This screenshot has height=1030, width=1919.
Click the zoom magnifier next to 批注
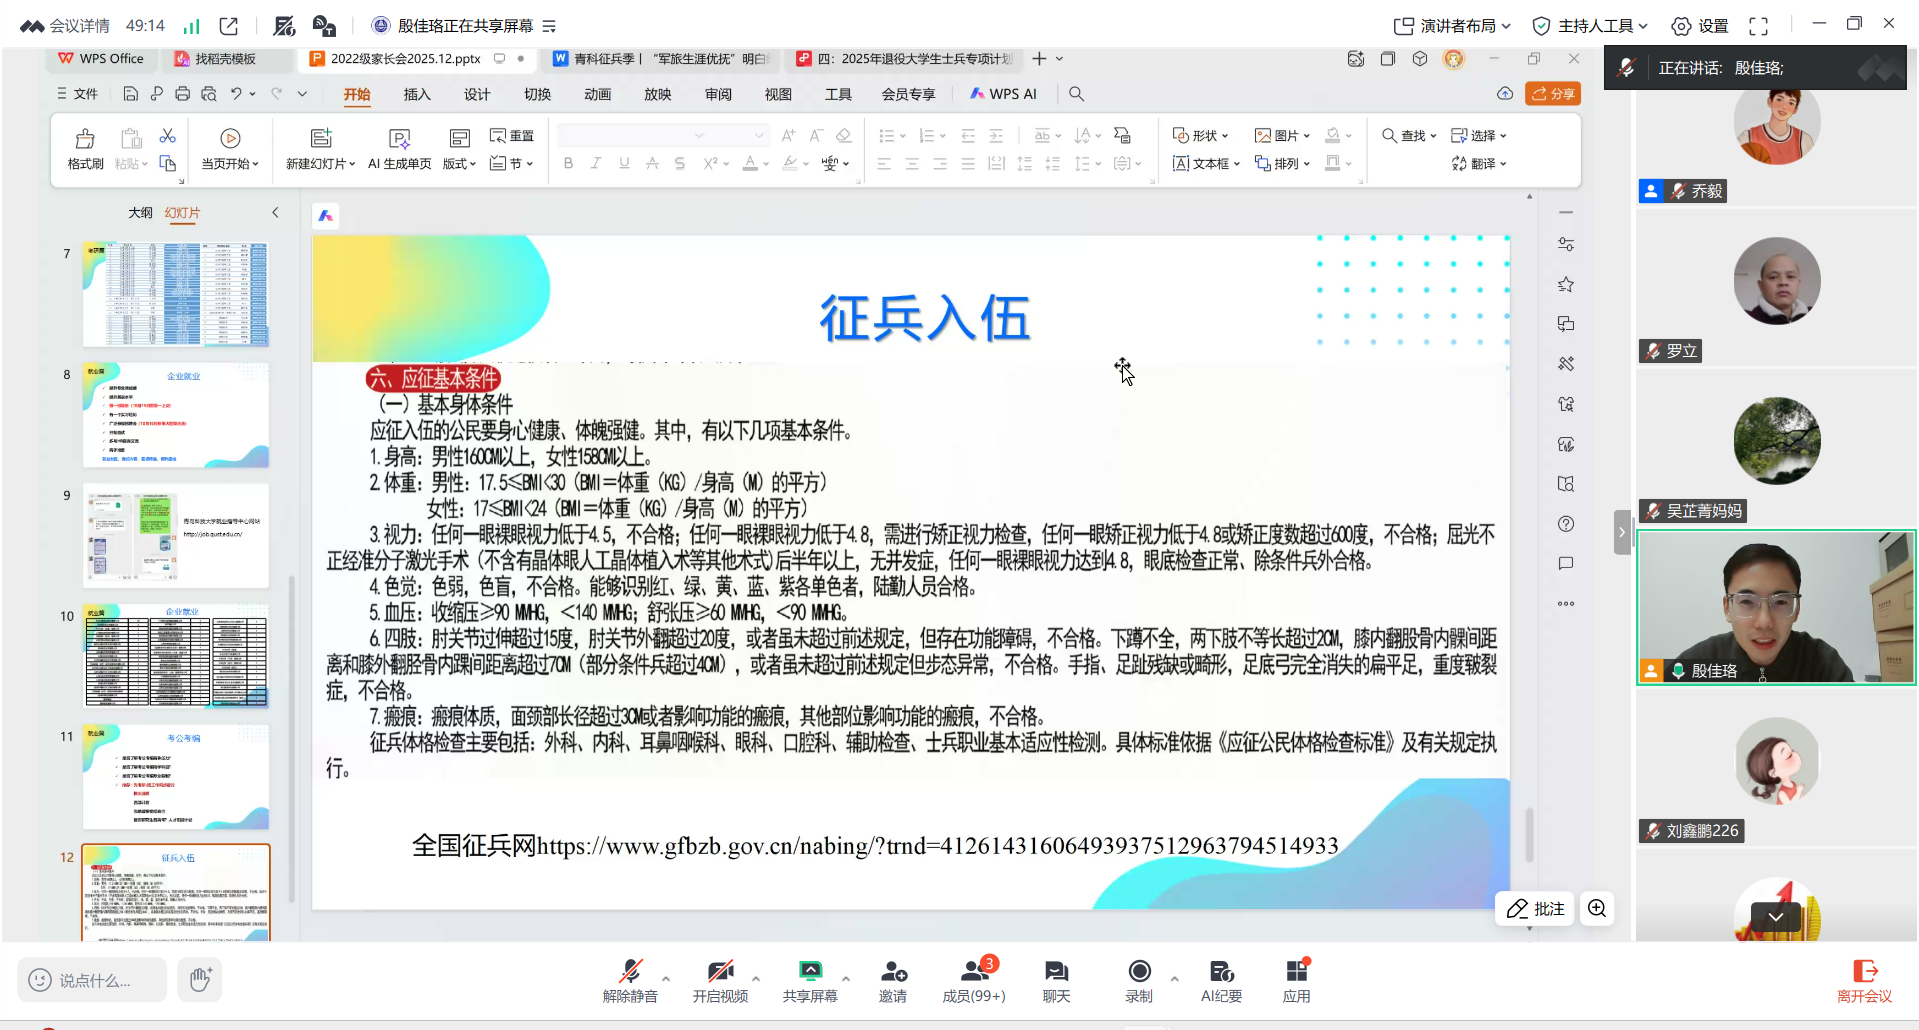click(1597, 908)
